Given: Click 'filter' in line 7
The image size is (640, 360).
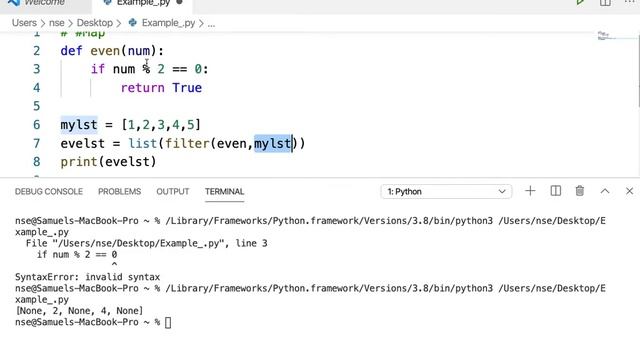Looking at the screenshot, I should pyautogui.click(x=187, y=144).
